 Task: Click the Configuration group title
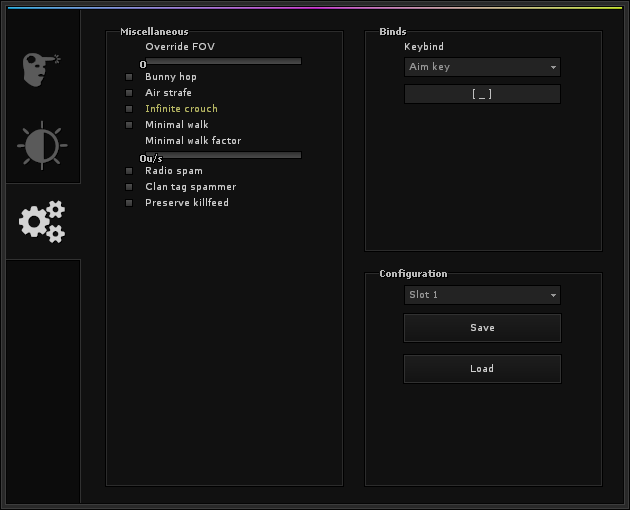[x=413, y=274]
